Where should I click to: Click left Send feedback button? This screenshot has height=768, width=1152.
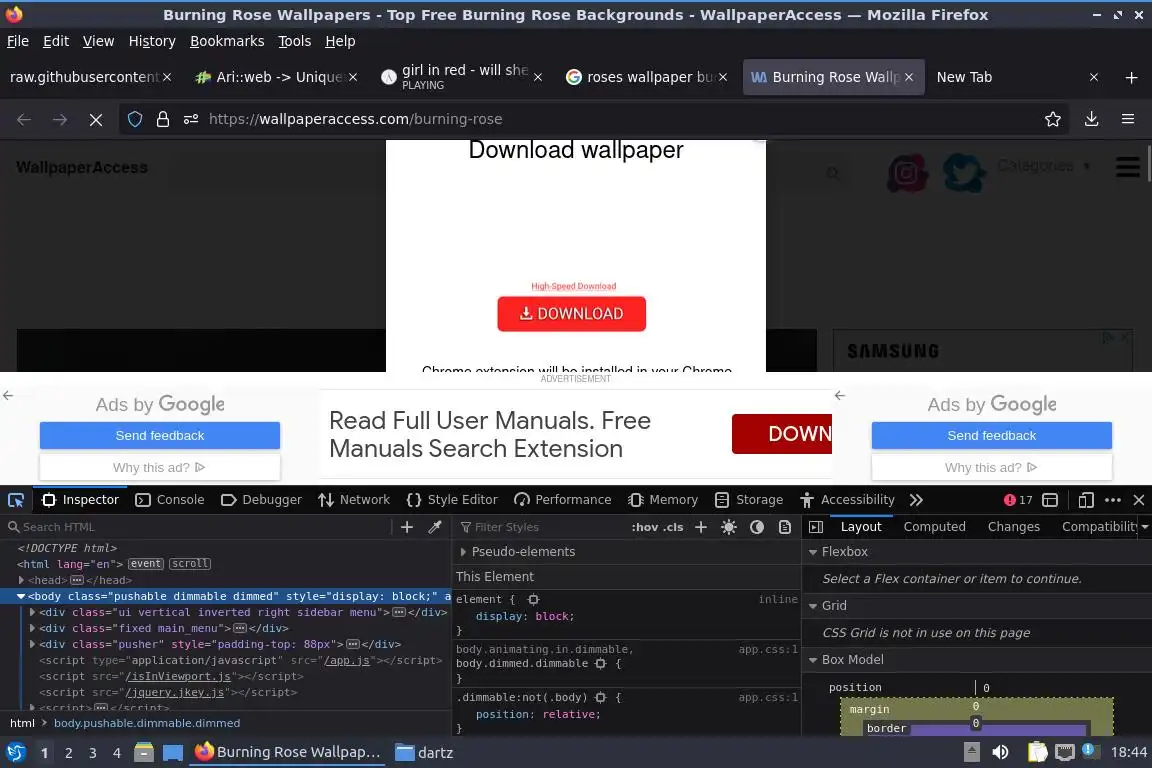pyautogui.click(x=159, y=436)
